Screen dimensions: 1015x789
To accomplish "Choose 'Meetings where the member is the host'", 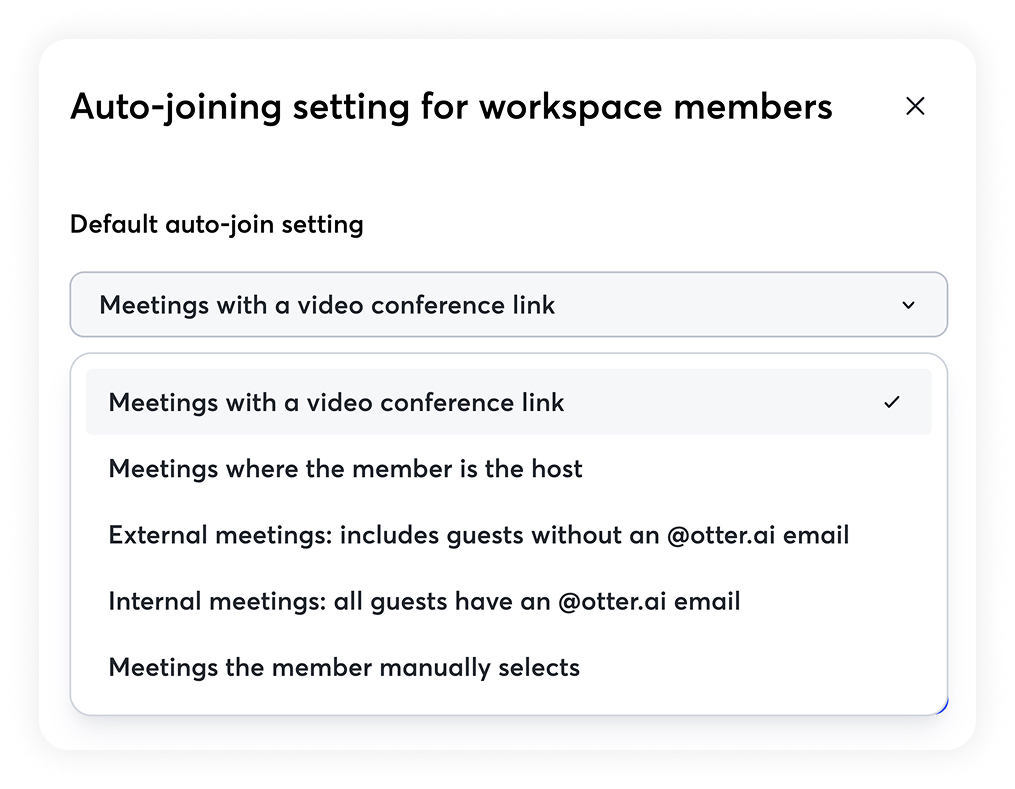I will [x=345, y=469].
